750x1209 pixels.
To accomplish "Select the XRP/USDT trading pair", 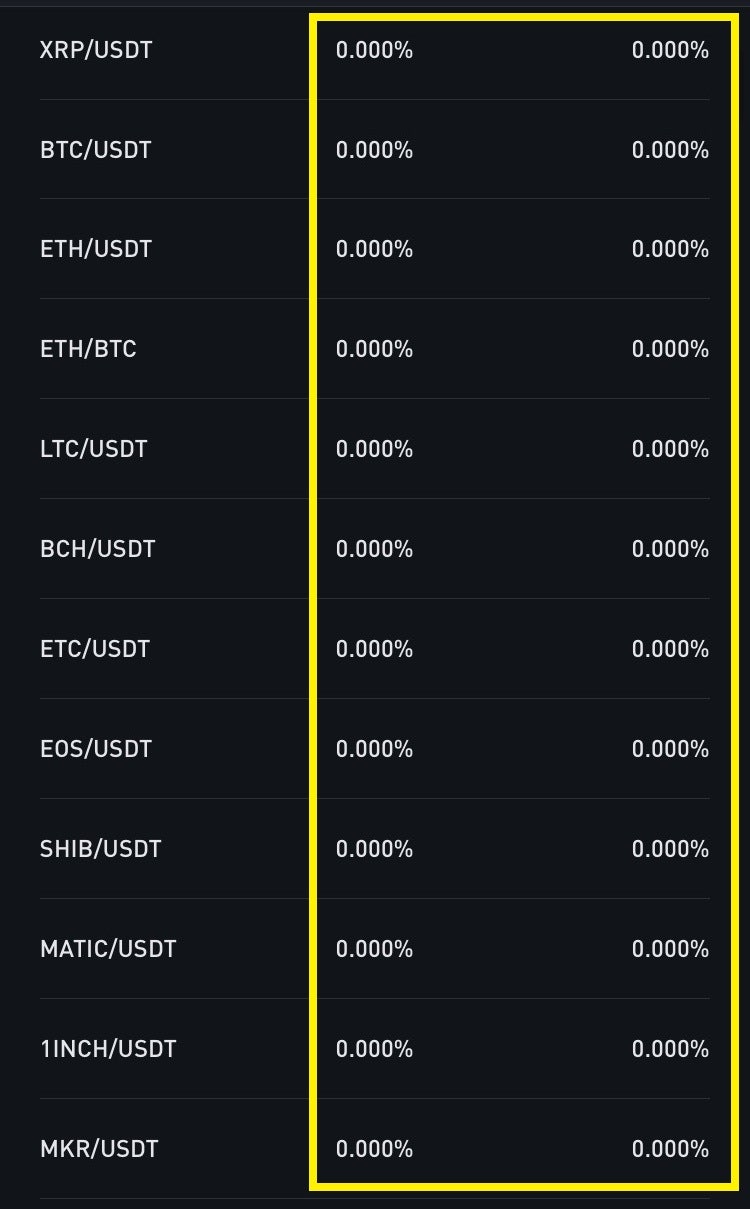I will (96, 50).
